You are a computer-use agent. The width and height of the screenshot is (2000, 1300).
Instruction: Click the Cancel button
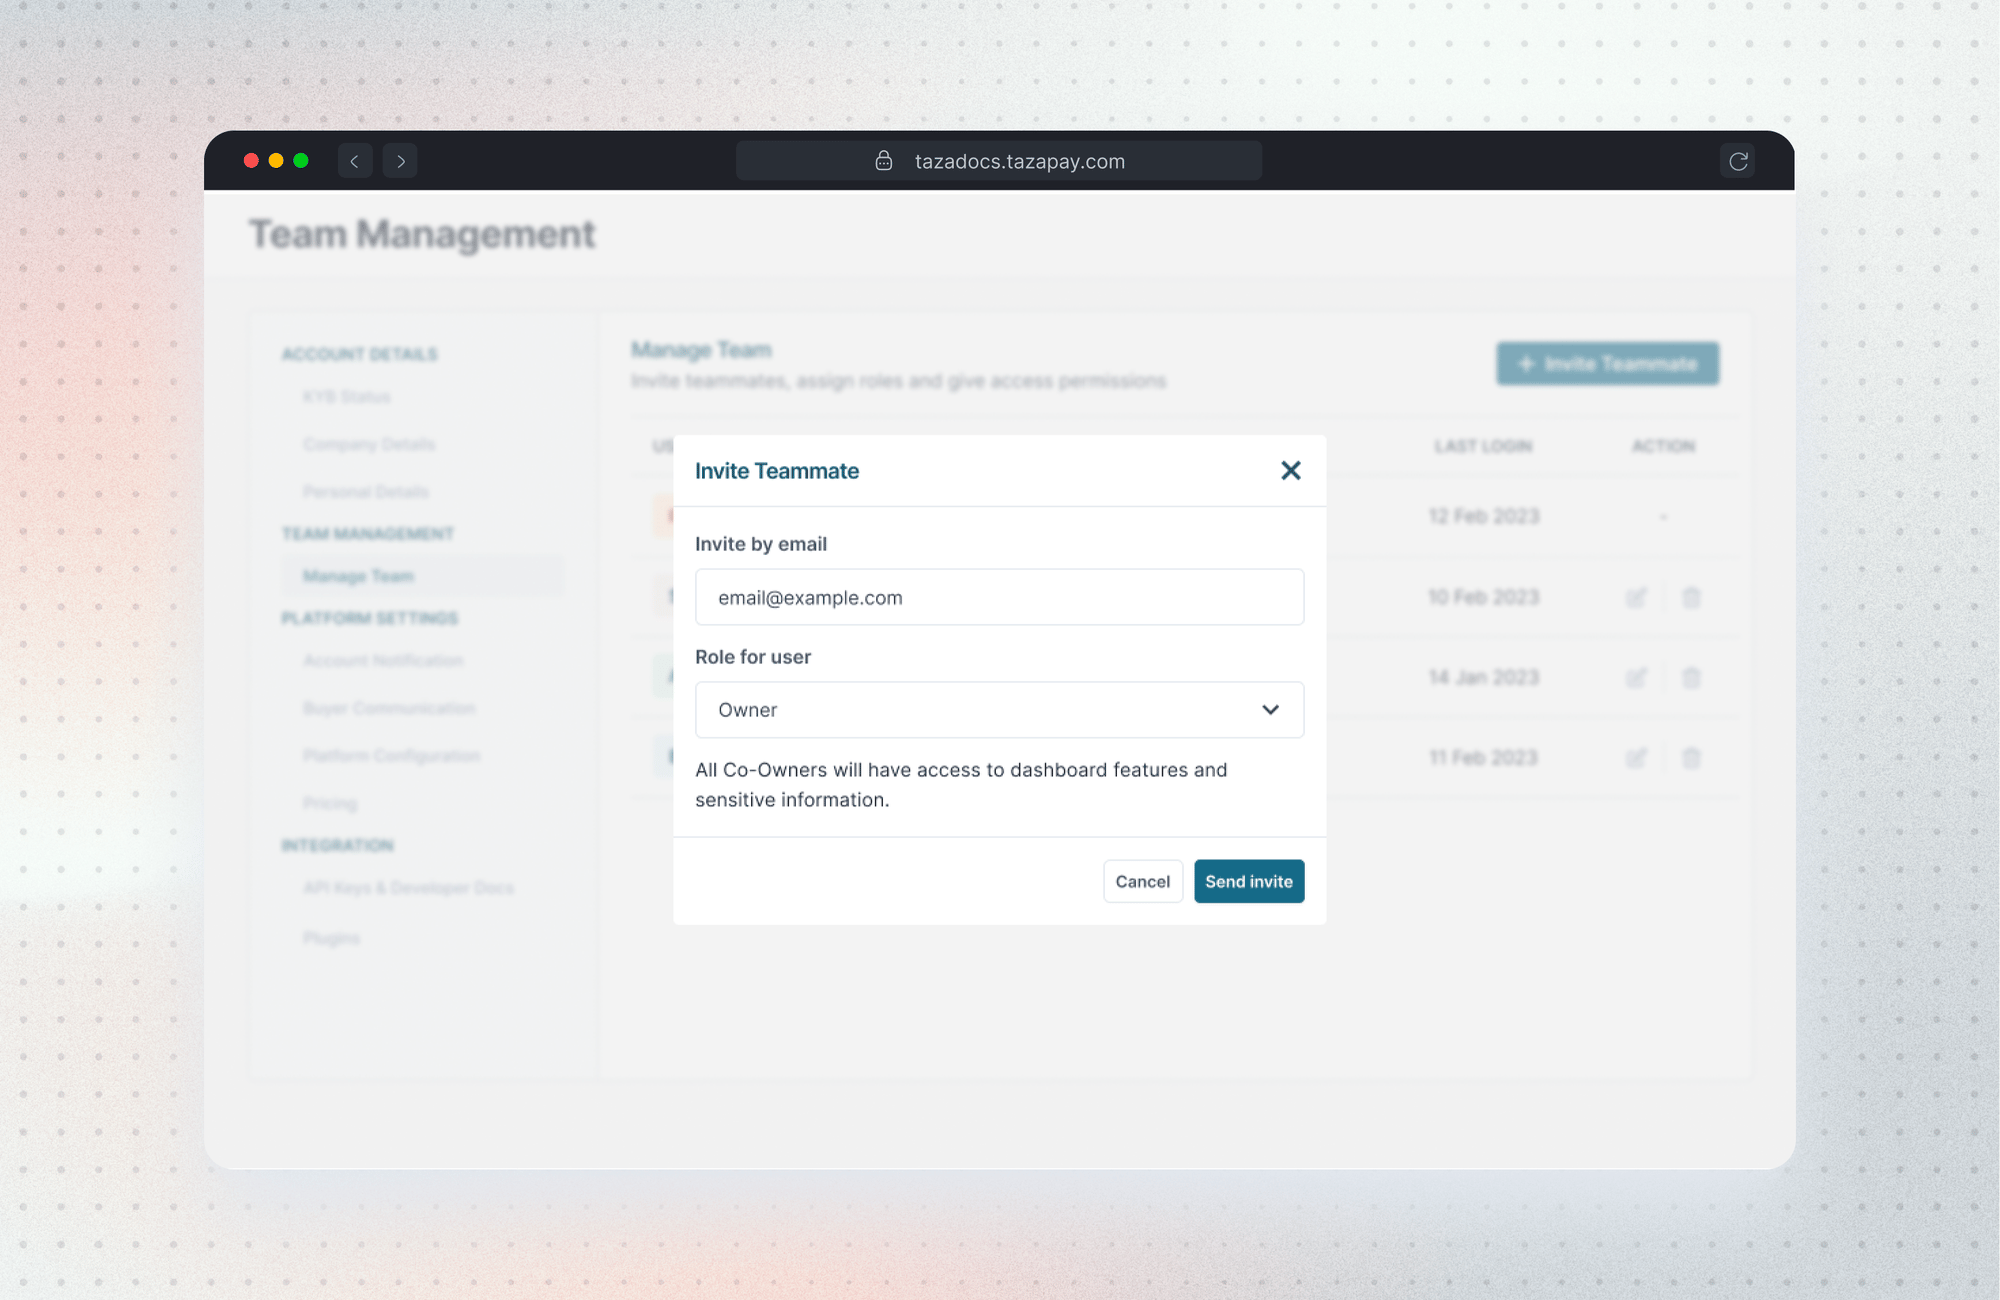click(1143, 881)
